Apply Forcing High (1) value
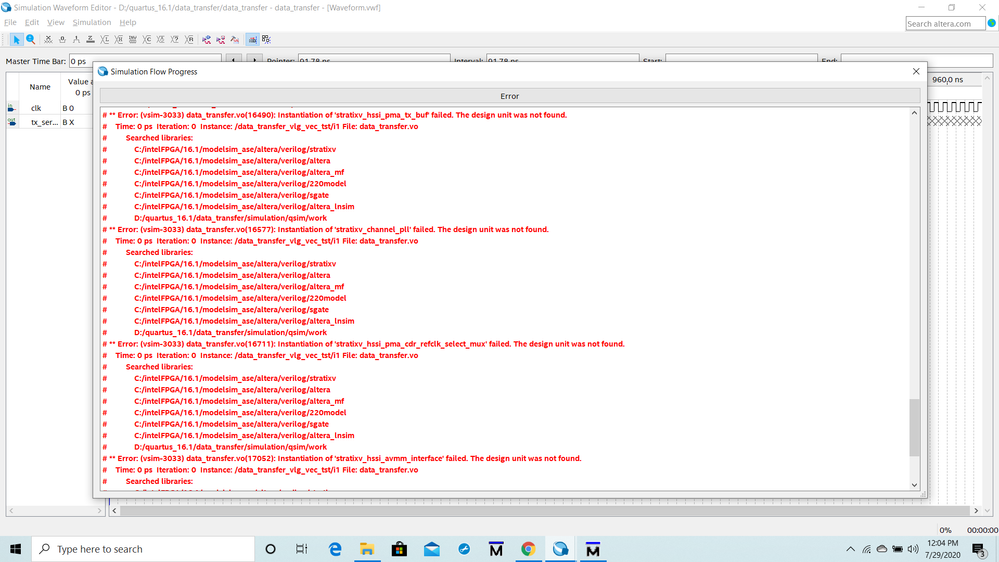This screenshot has height=562, width=999. [x=76, y=40]
